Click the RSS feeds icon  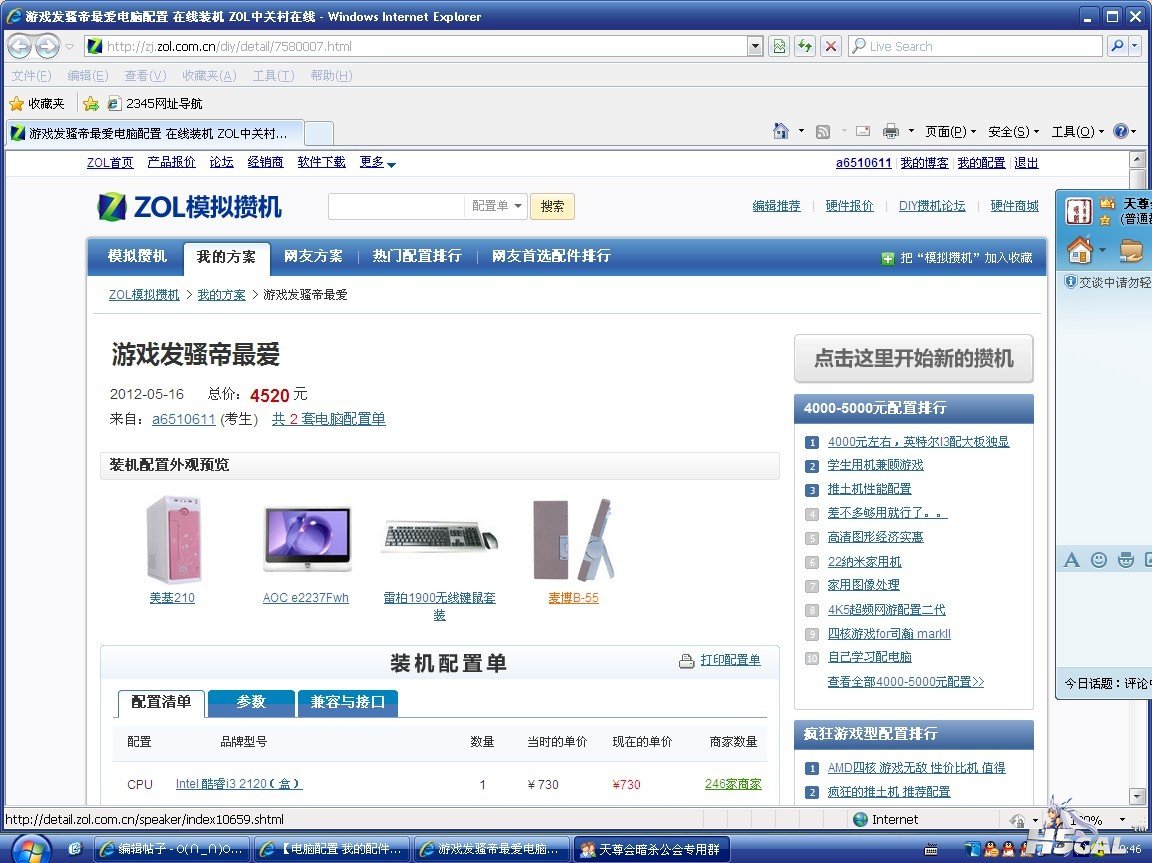coord(823,131)
